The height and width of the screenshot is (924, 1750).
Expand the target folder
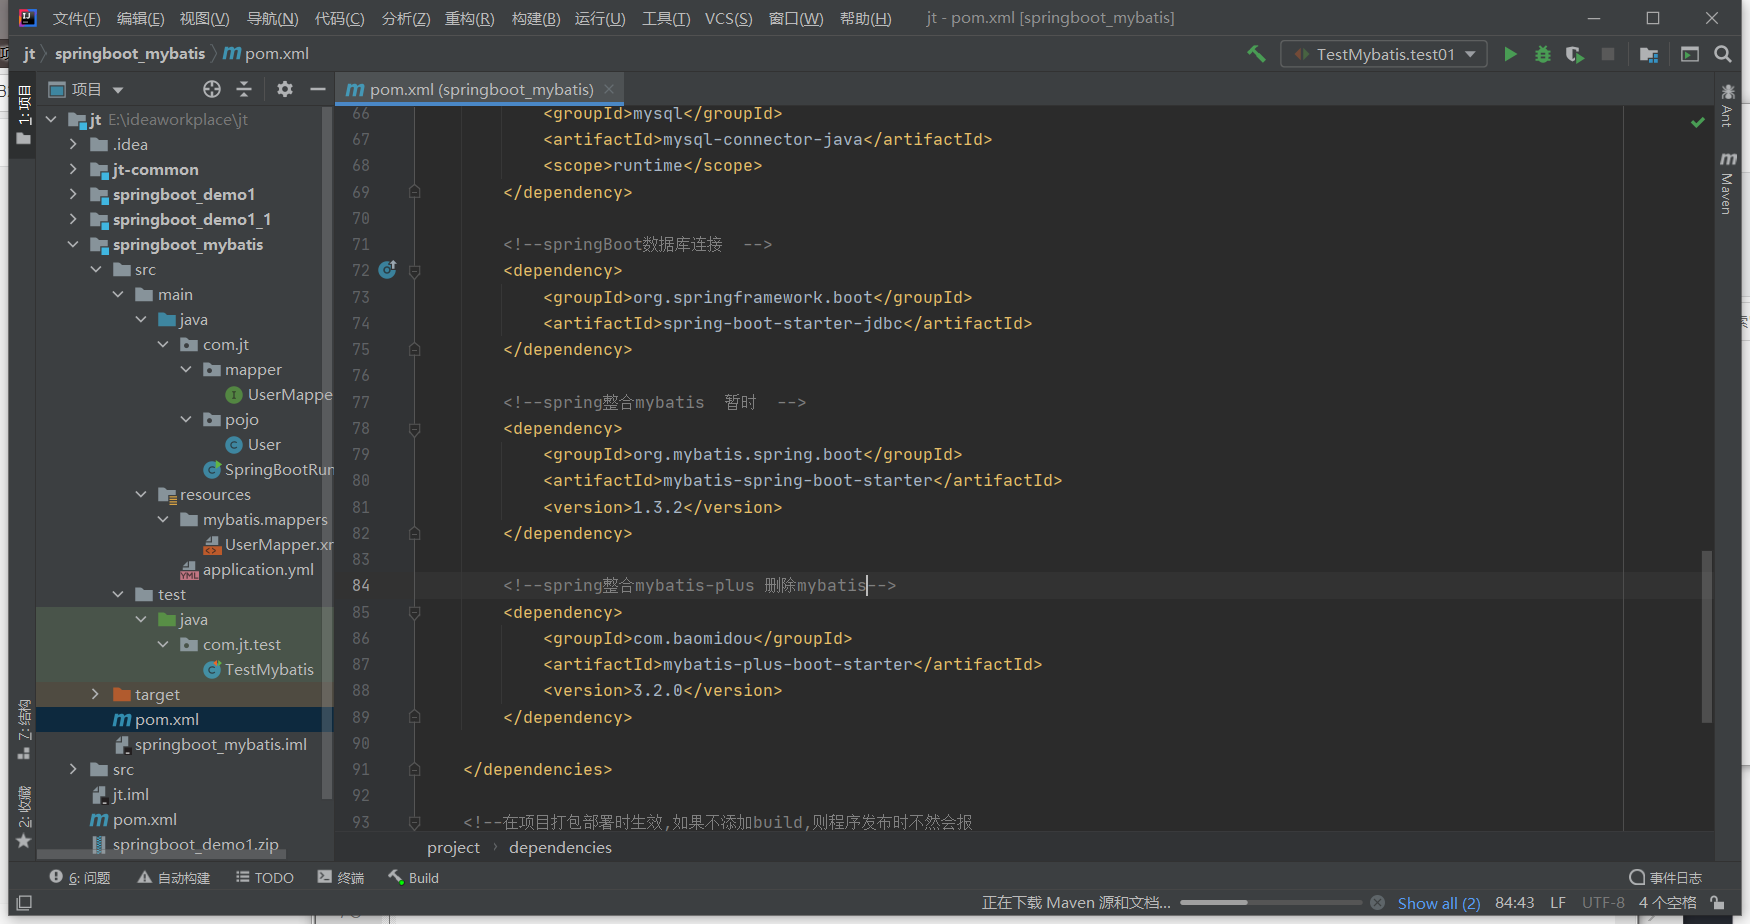pyautogui.click(x=96, y=694)
